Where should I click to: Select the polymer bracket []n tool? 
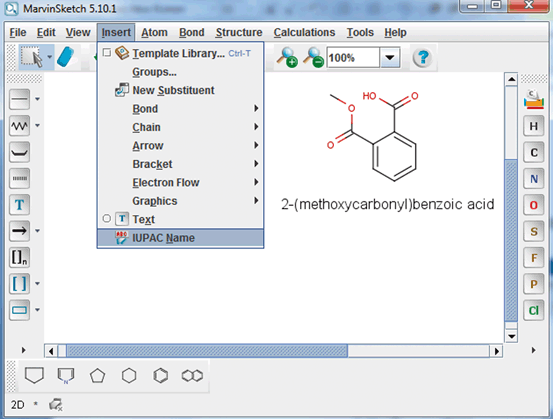point(19,257)
